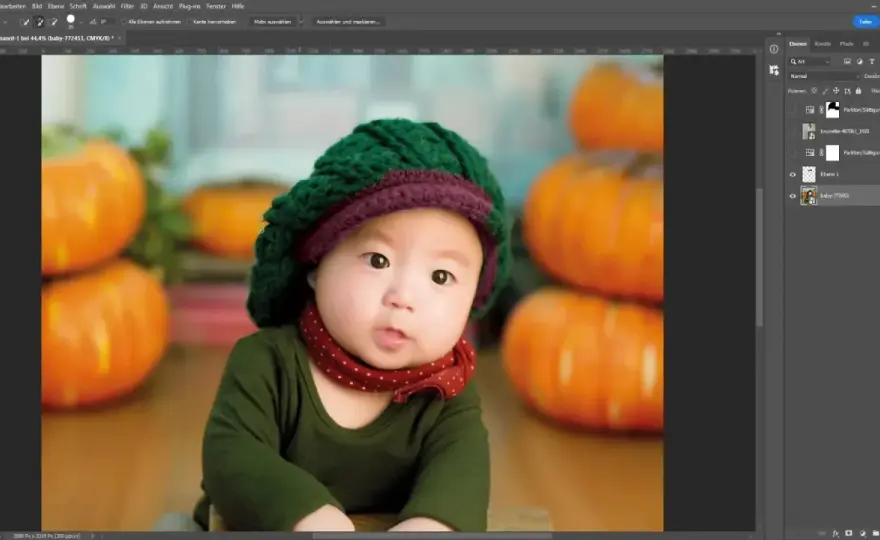
Task: Select black-and-white mask of top Farbton/Sättigung layer
Action: 833,110
